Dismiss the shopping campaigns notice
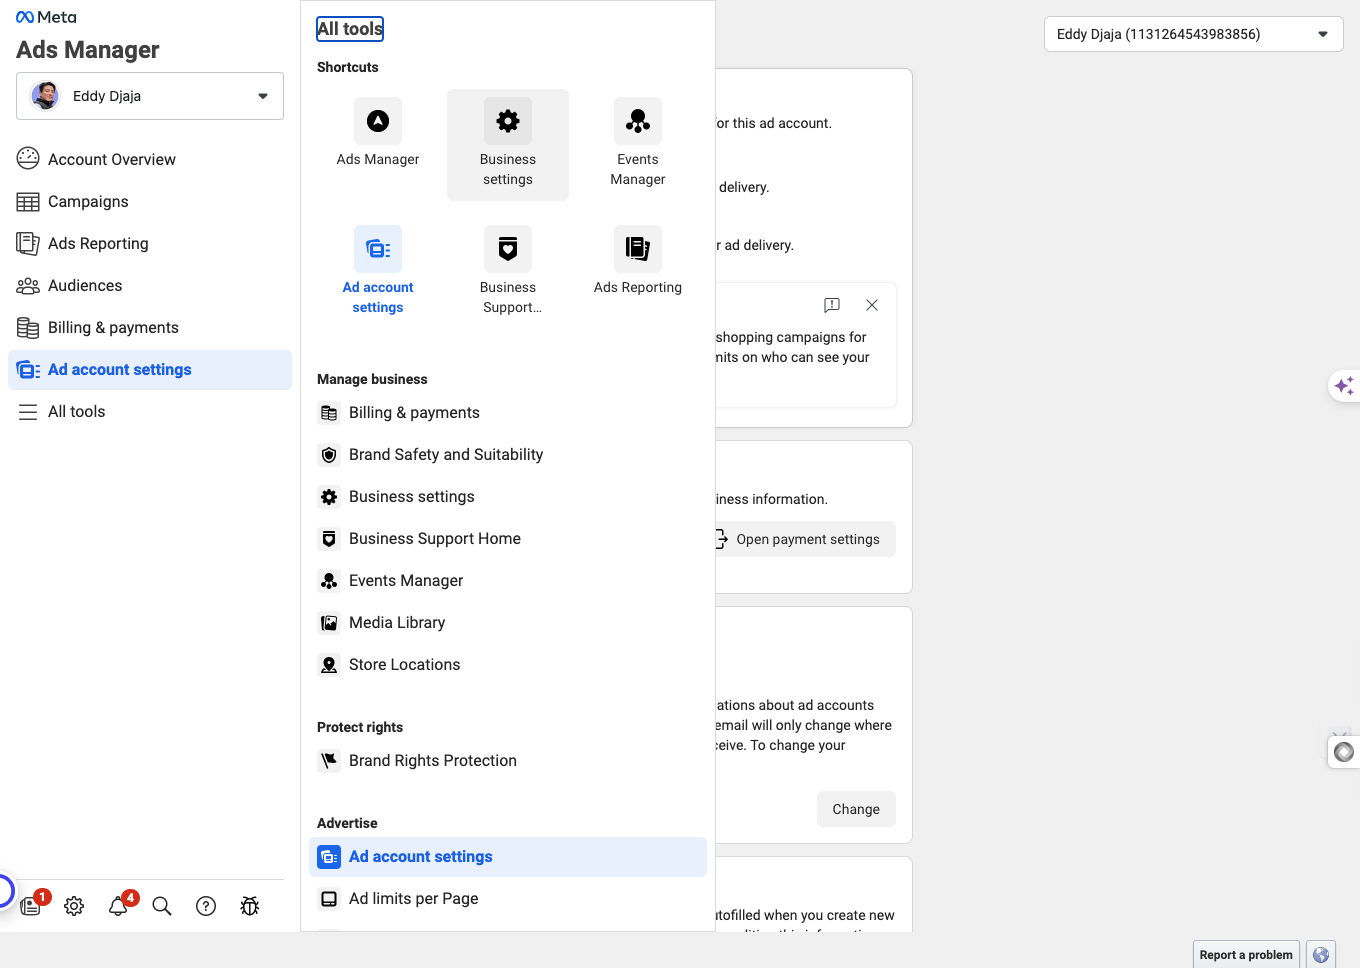 872,305
